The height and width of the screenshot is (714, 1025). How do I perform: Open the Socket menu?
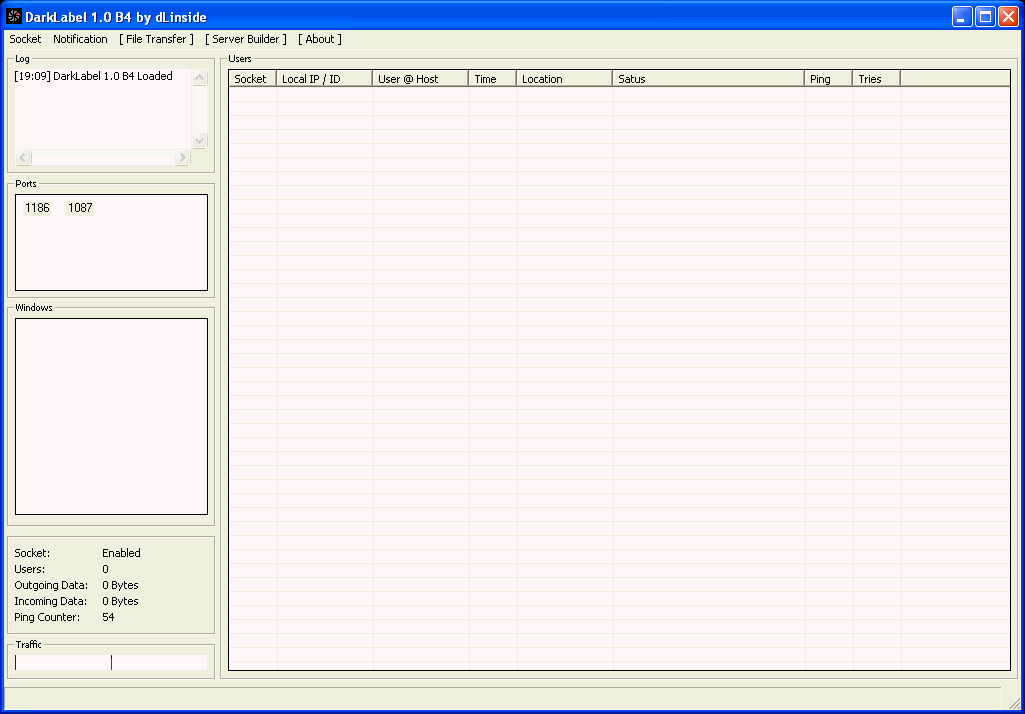(x=24, y=39)
